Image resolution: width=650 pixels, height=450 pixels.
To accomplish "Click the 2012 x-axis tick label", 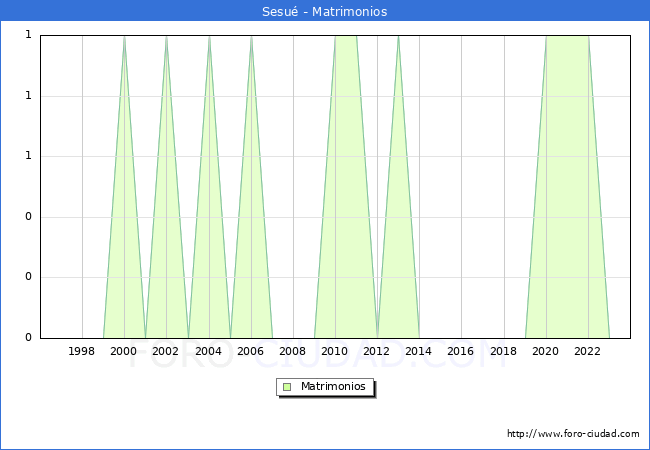I will [377, 351].
